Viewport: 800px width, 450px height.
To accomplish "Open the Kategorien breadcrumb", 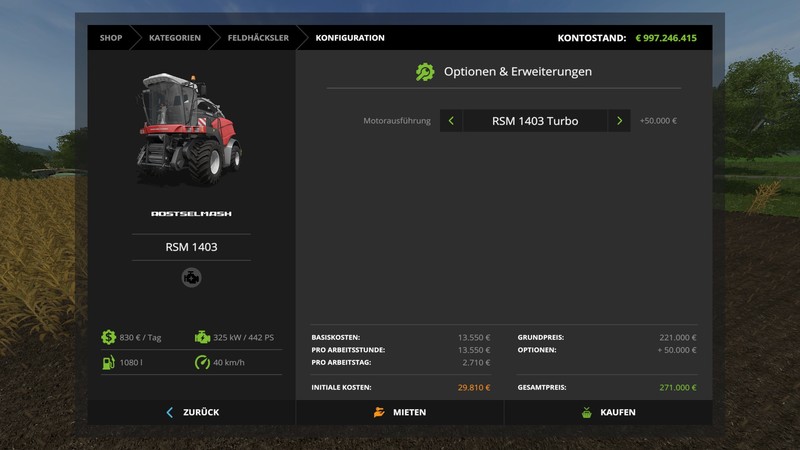I will 174,38.
